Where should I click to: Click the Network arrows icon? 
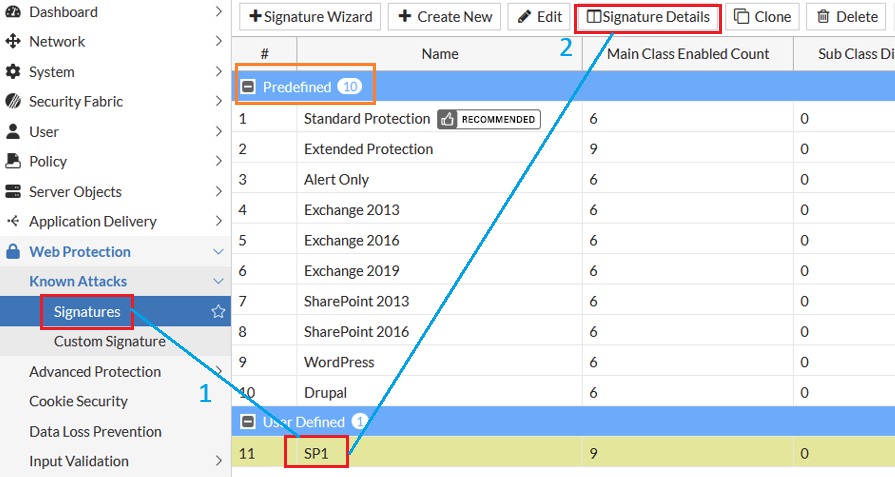pos(13,42)
